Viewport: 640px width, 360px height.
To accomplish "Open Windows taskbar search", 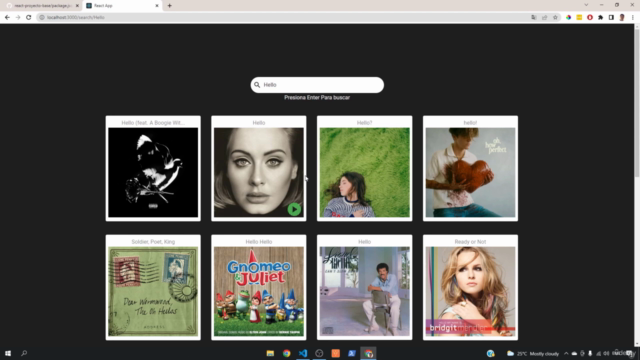I will (x=24, y=353).
